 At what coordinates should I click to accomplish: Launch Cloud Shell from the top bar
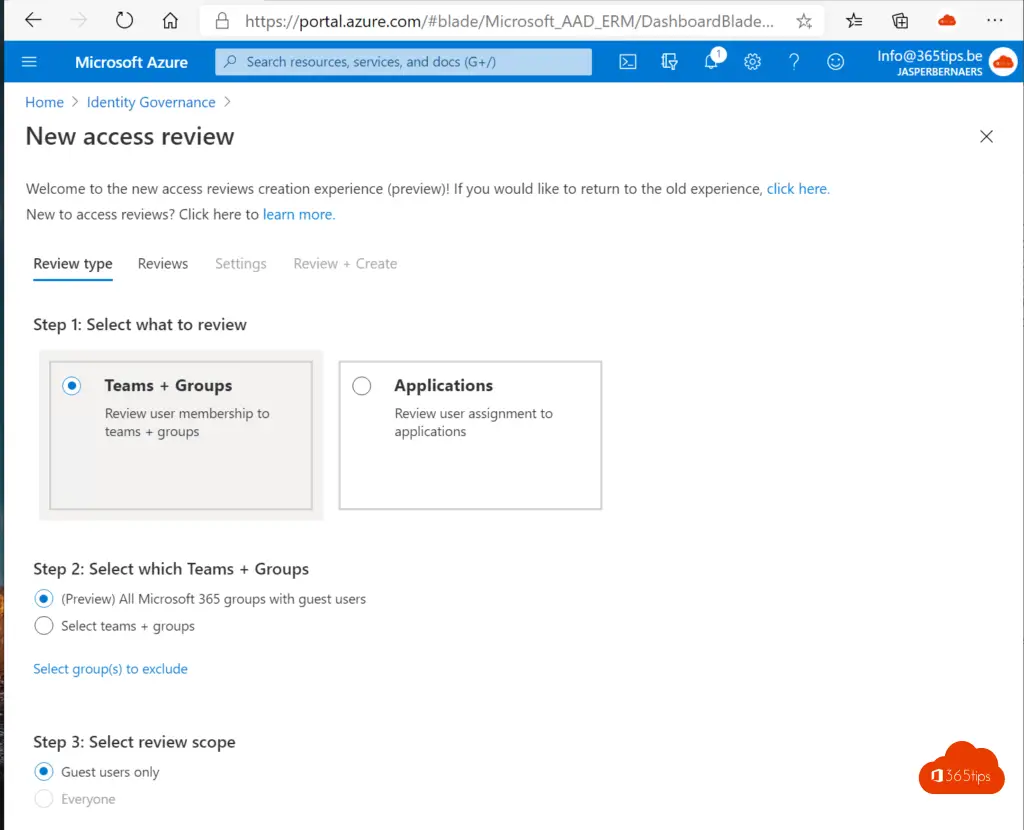628,62
